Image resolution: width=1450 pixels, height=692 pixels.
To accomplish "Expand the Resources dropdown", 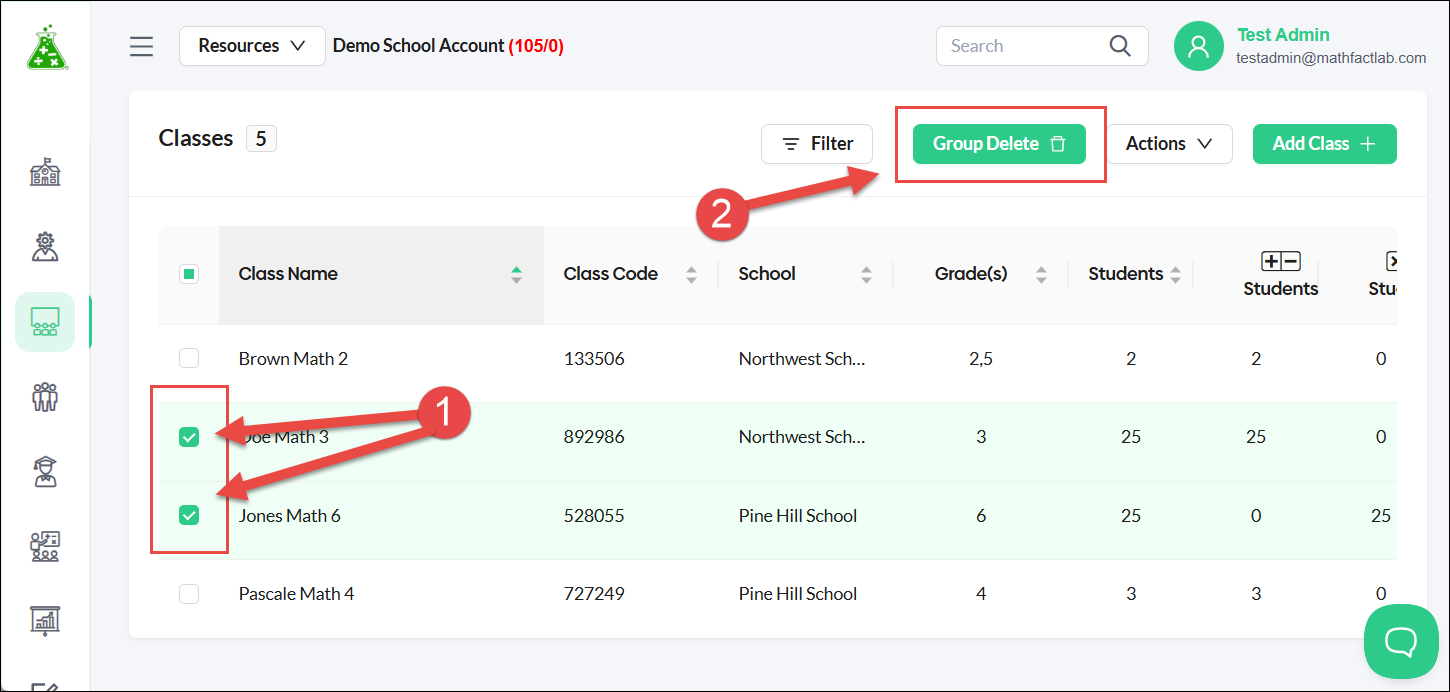I will [x=252, y=46].
